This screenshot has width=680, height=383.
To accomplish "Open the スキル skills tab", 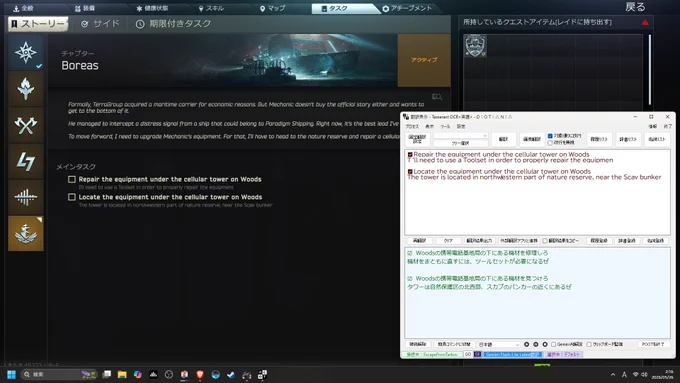I will (x=211, y=9).
